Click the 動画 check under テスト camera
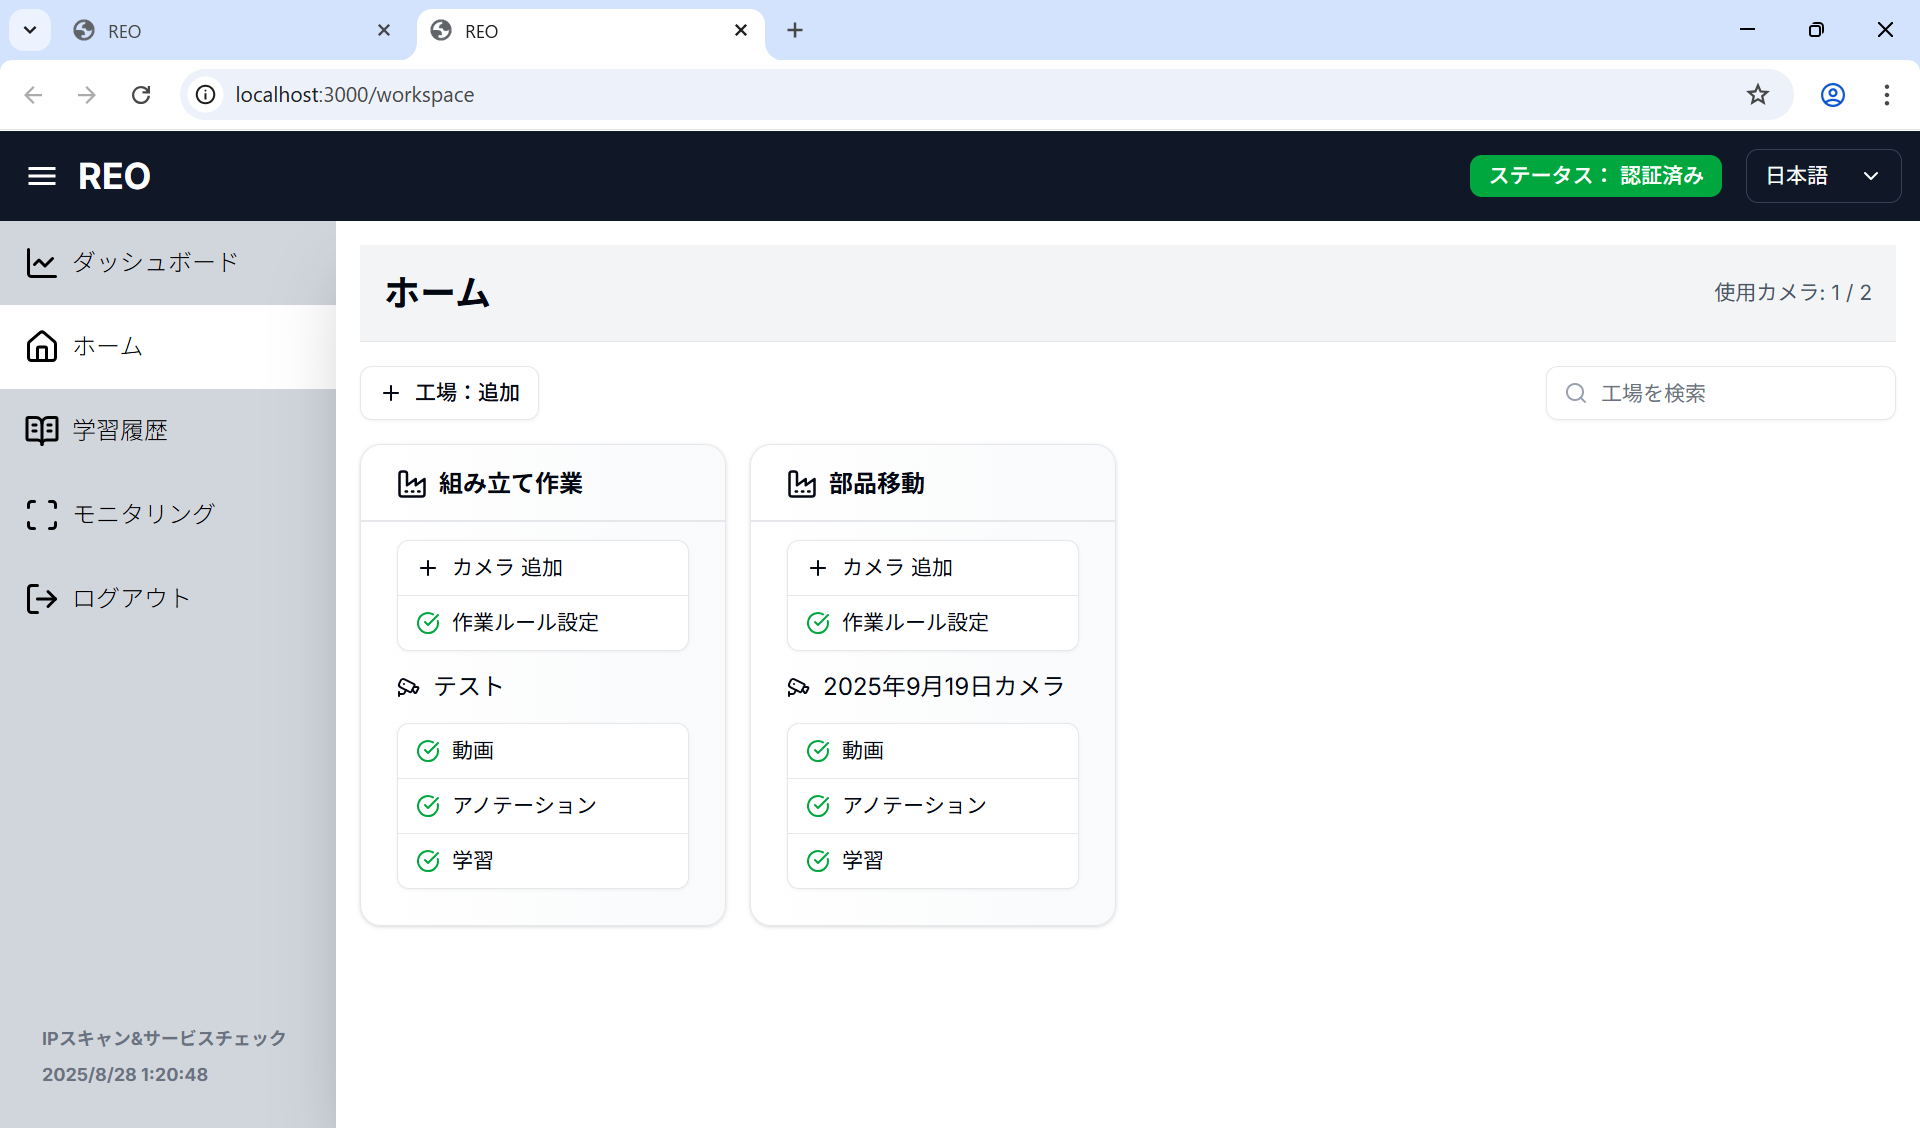The image size is (1920, 1128). [428, 751]
